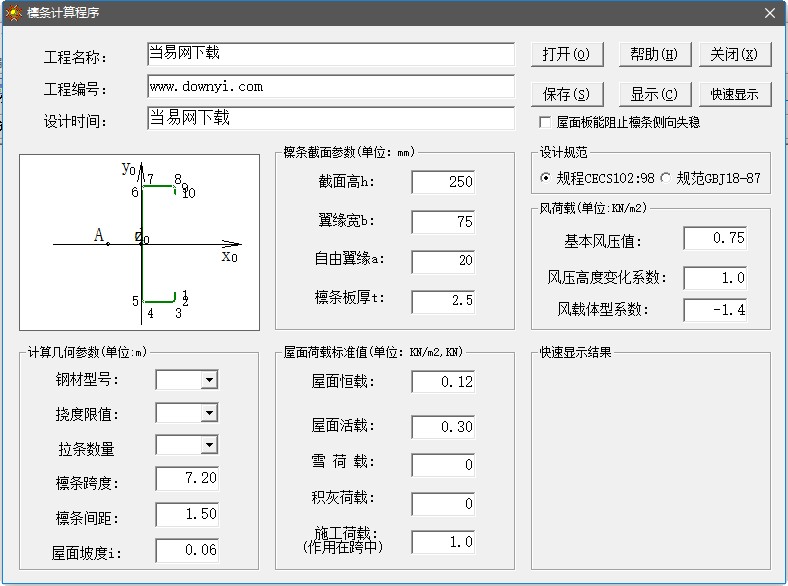
Task: Focus the 基本风压值 input field
Action: coord(715,238)
